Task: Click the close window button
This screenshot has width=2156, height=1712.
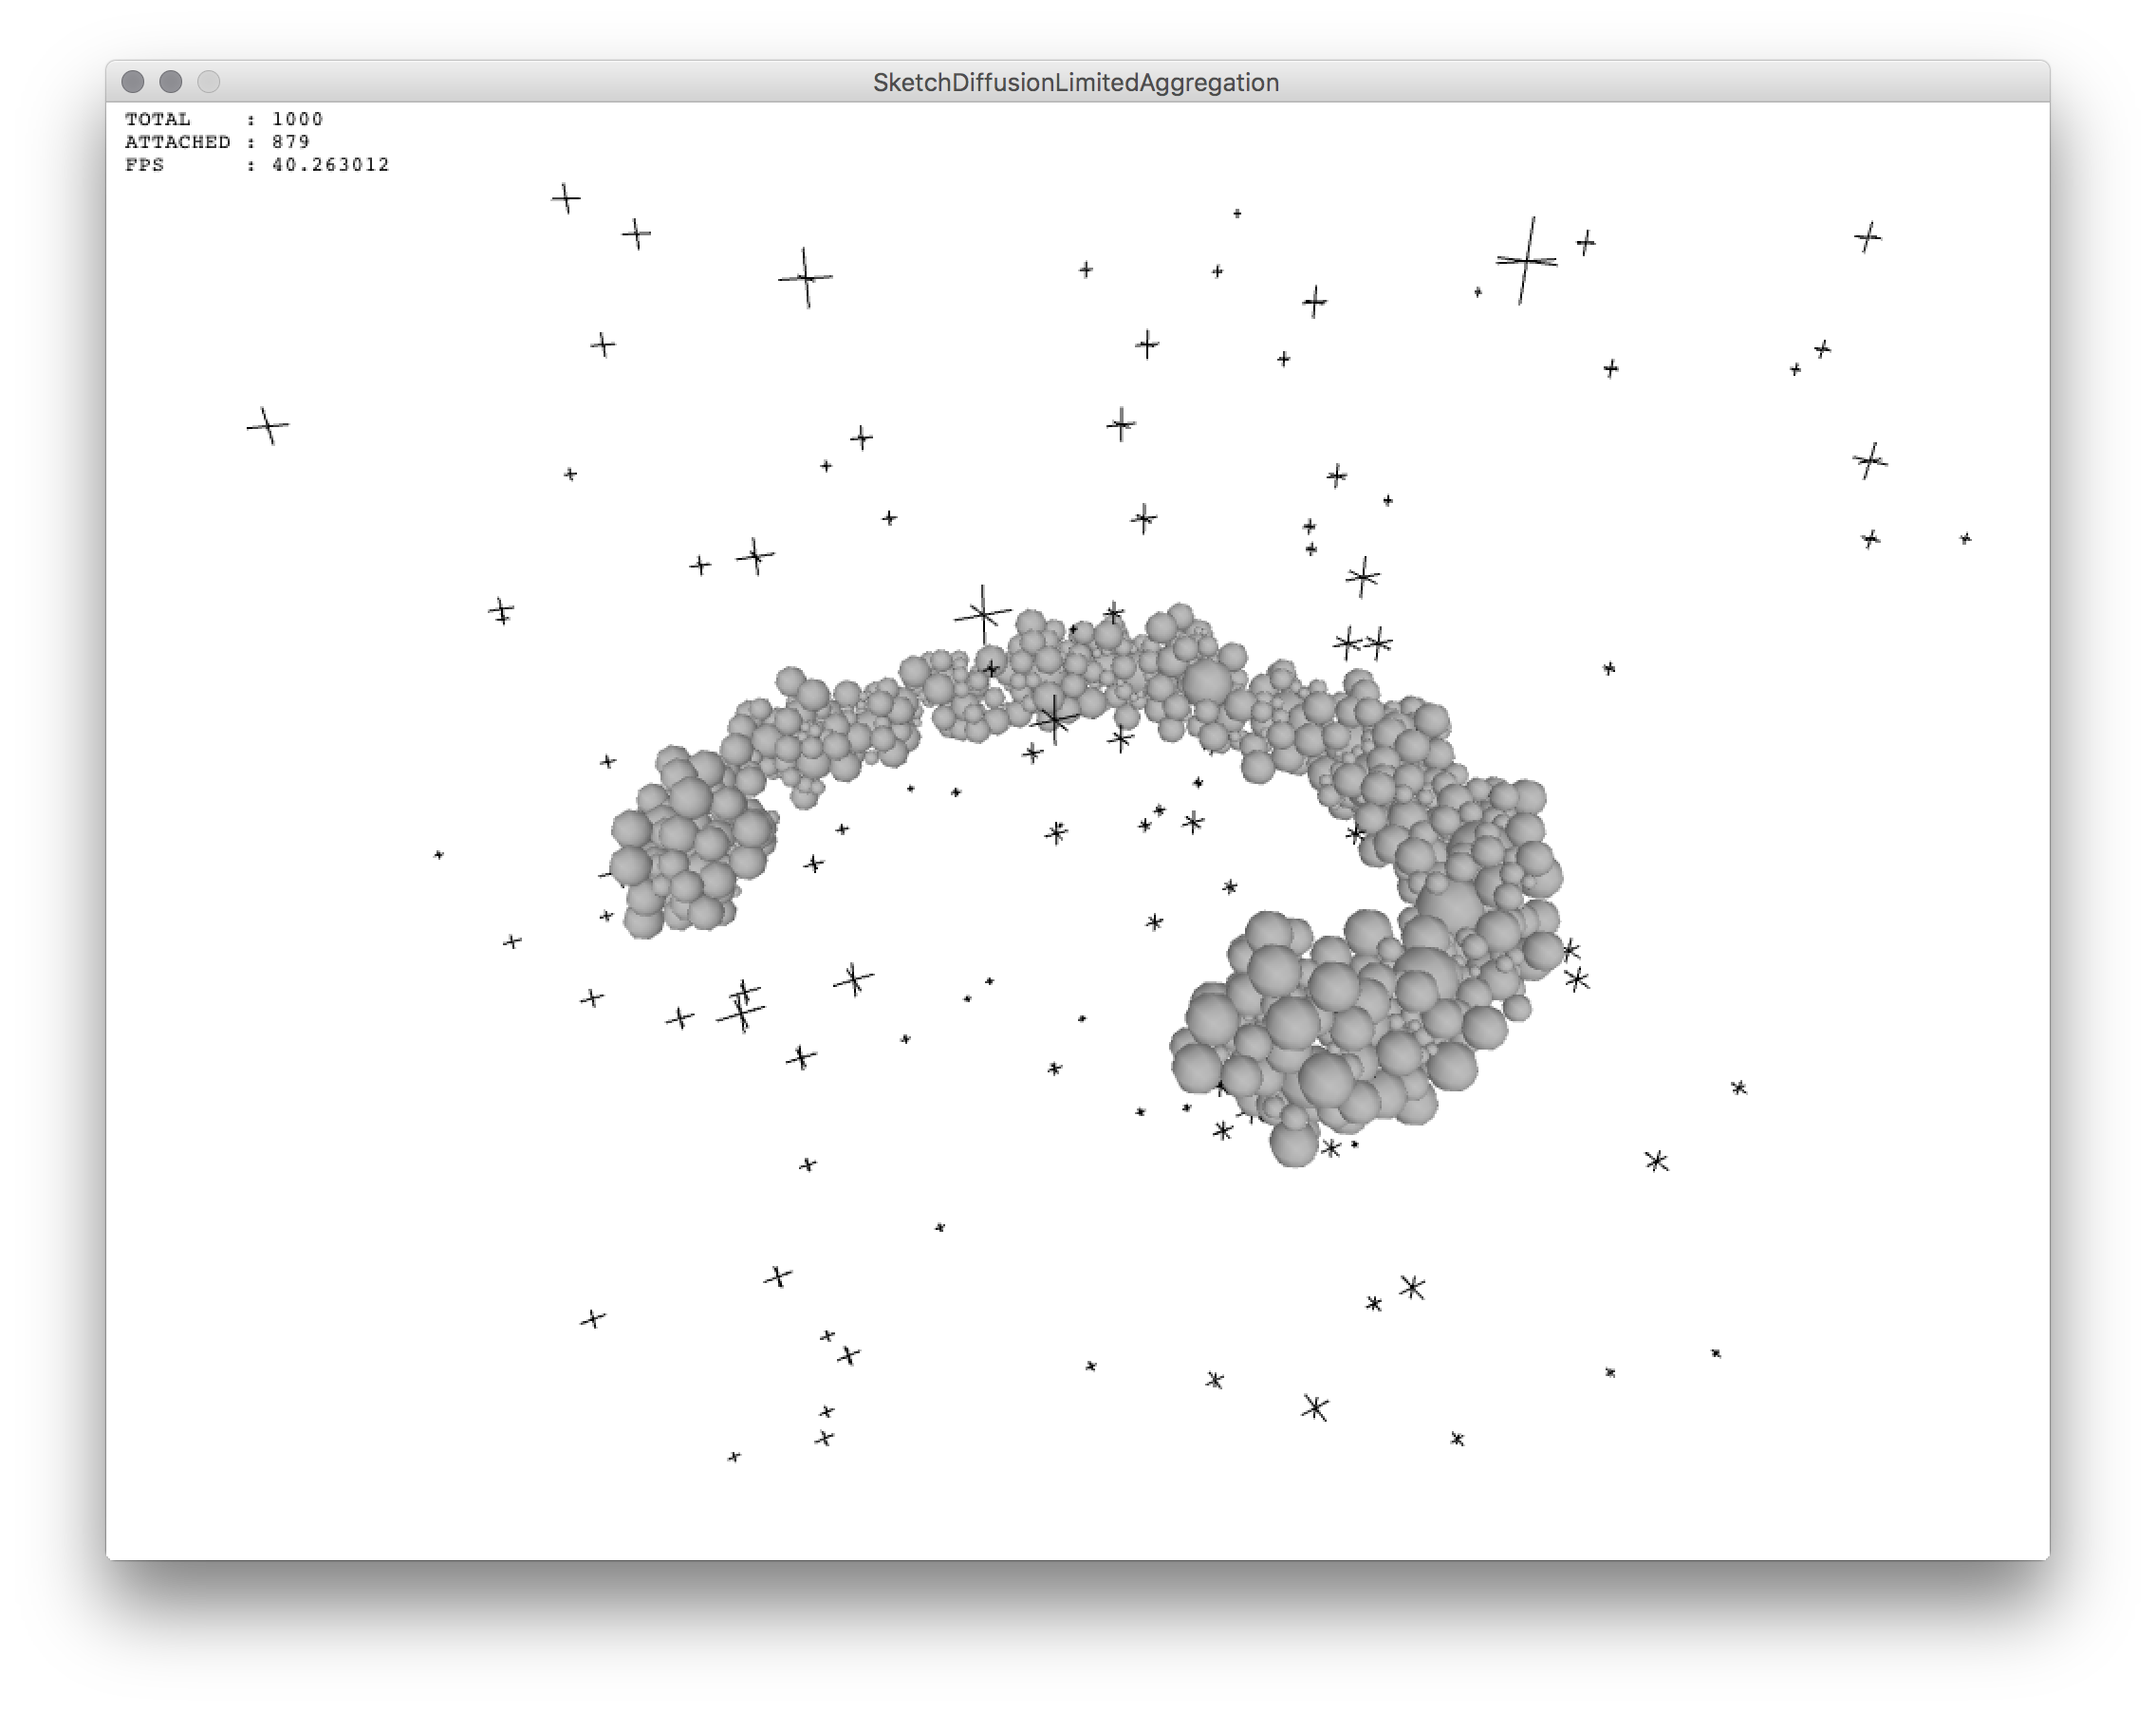Action: [x=132, y=82]
